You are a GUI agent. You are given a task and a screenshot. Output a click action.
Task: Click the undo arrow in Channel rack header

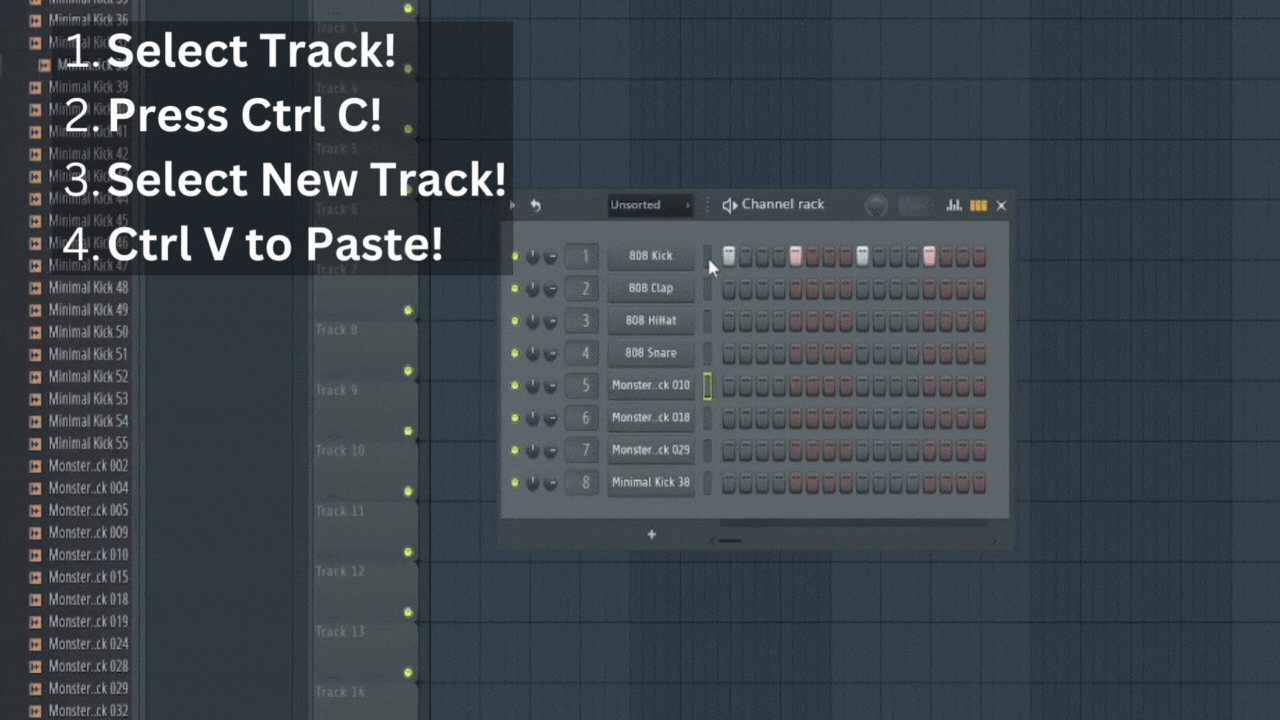click(x=535, y=206)
